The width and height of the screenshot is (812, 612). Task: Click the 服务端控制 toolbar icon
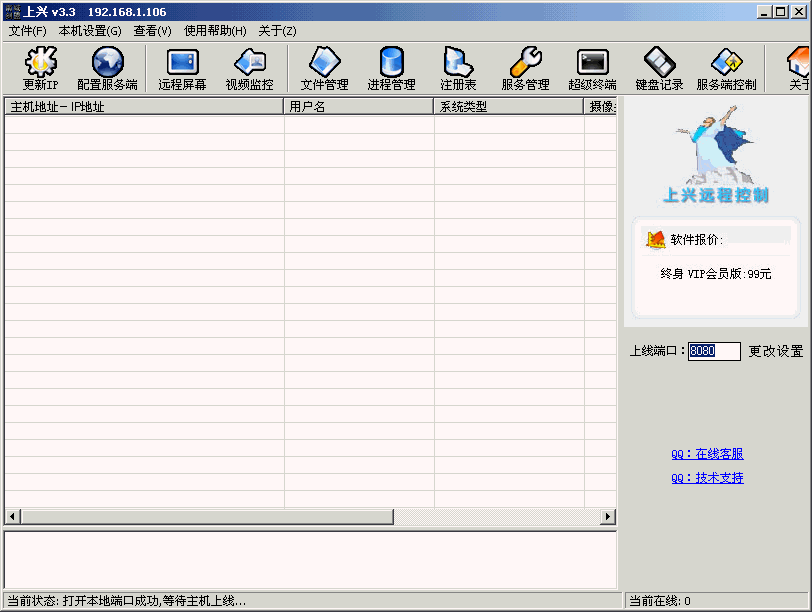(x=726, y=68)
